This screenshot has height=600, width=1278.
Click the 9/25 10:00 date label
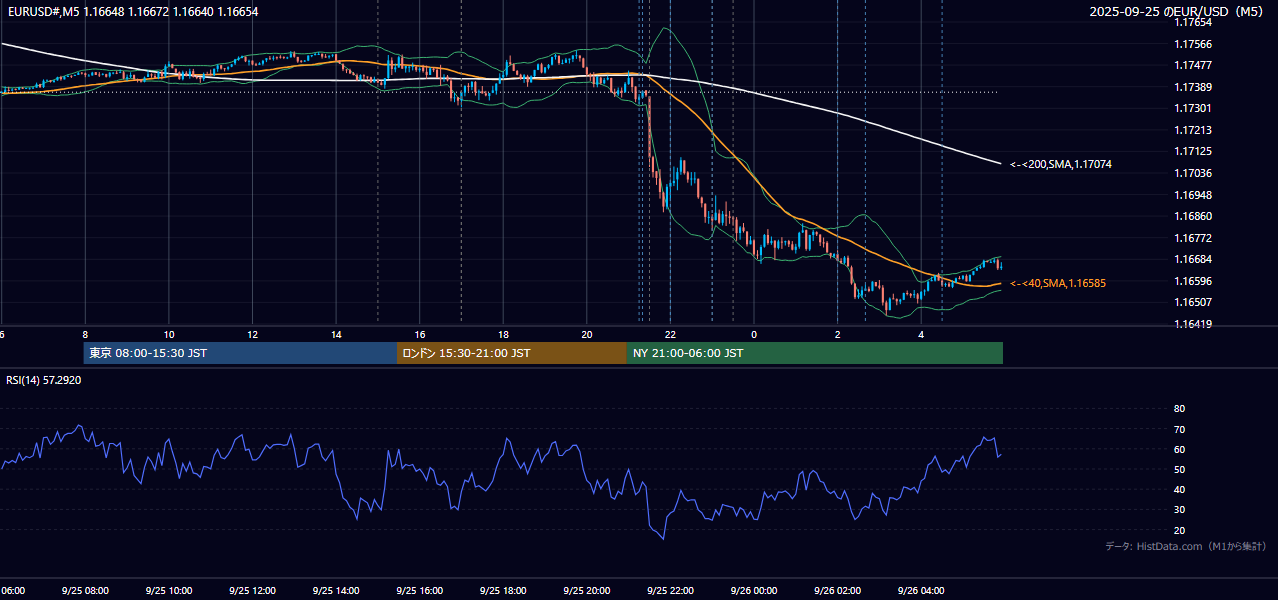[168, 591]
